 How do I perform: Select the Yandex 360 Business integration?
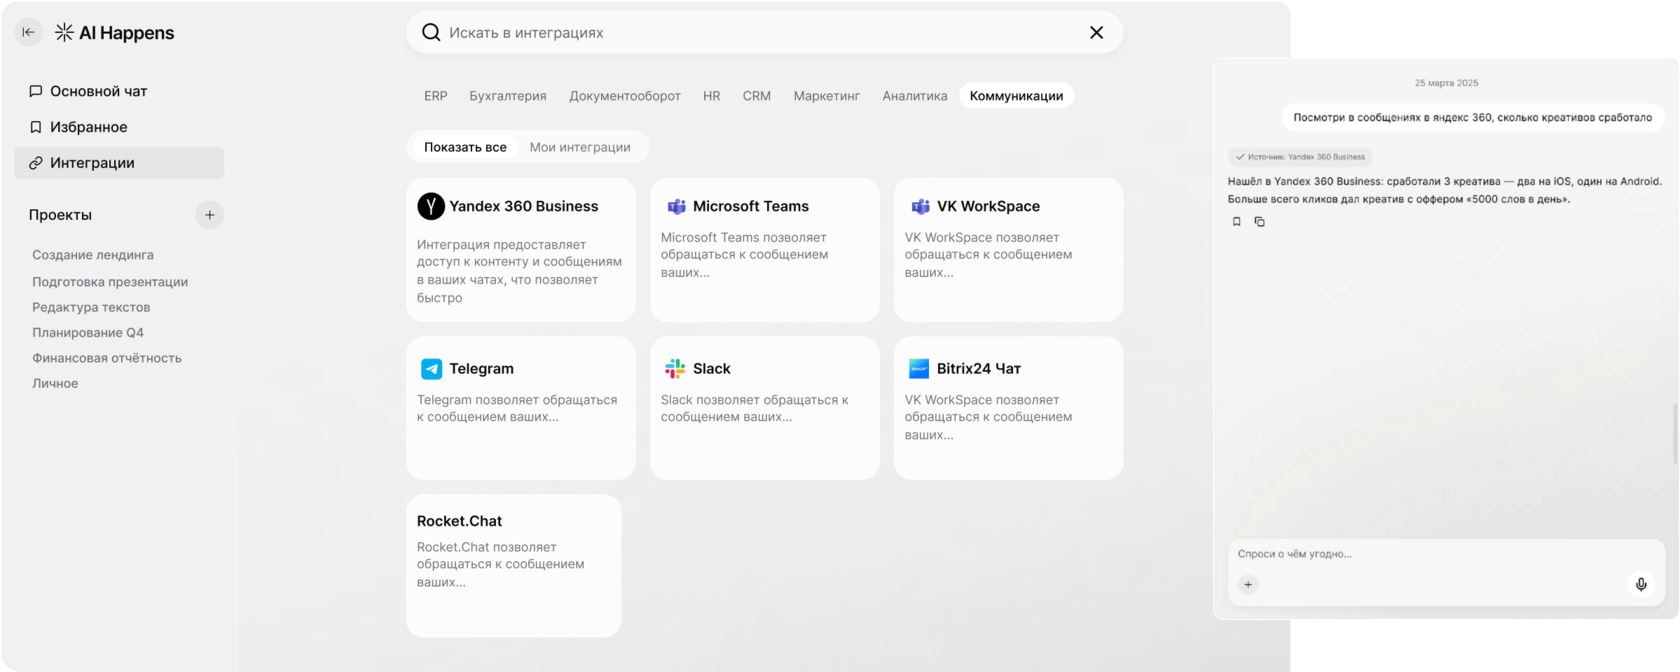520,249
